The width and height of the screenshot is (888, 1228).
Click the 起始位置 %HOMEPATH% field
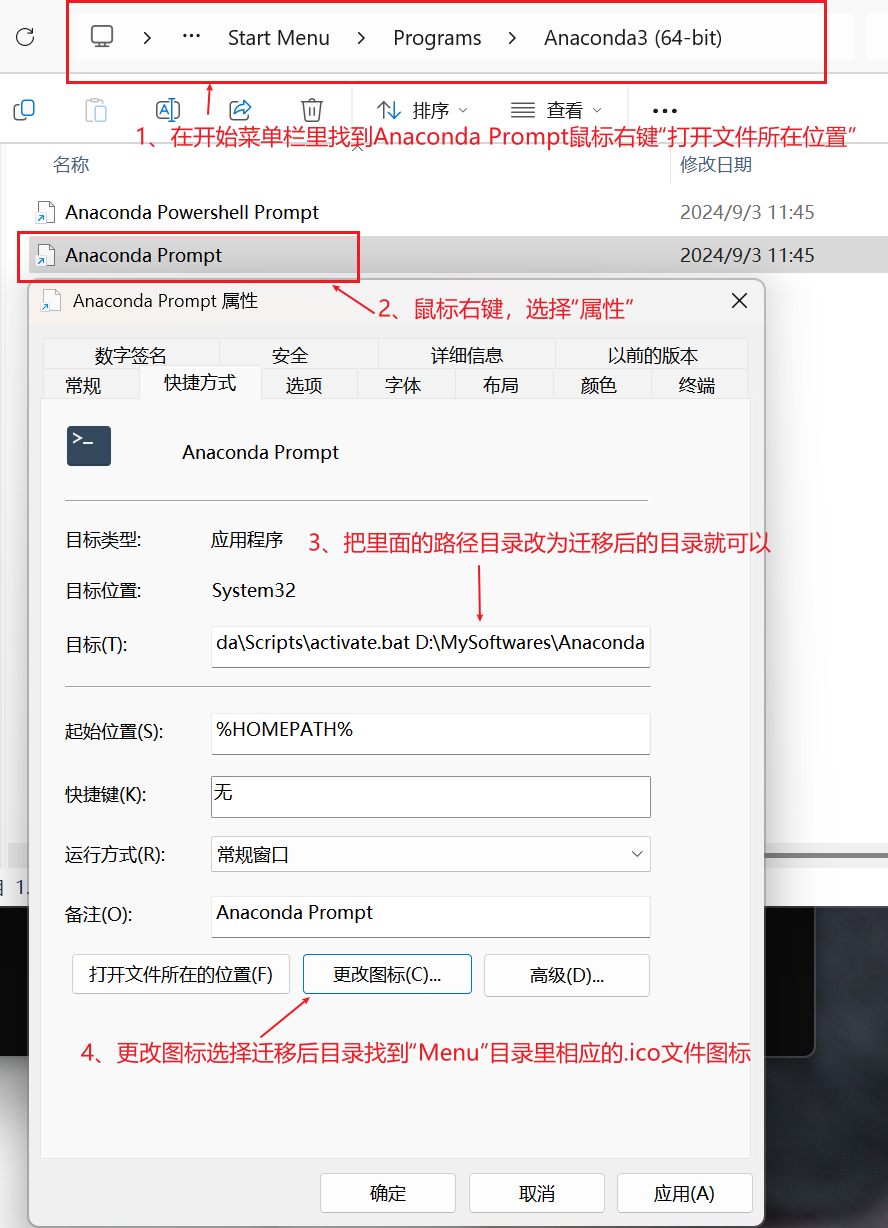pos(431,733)
